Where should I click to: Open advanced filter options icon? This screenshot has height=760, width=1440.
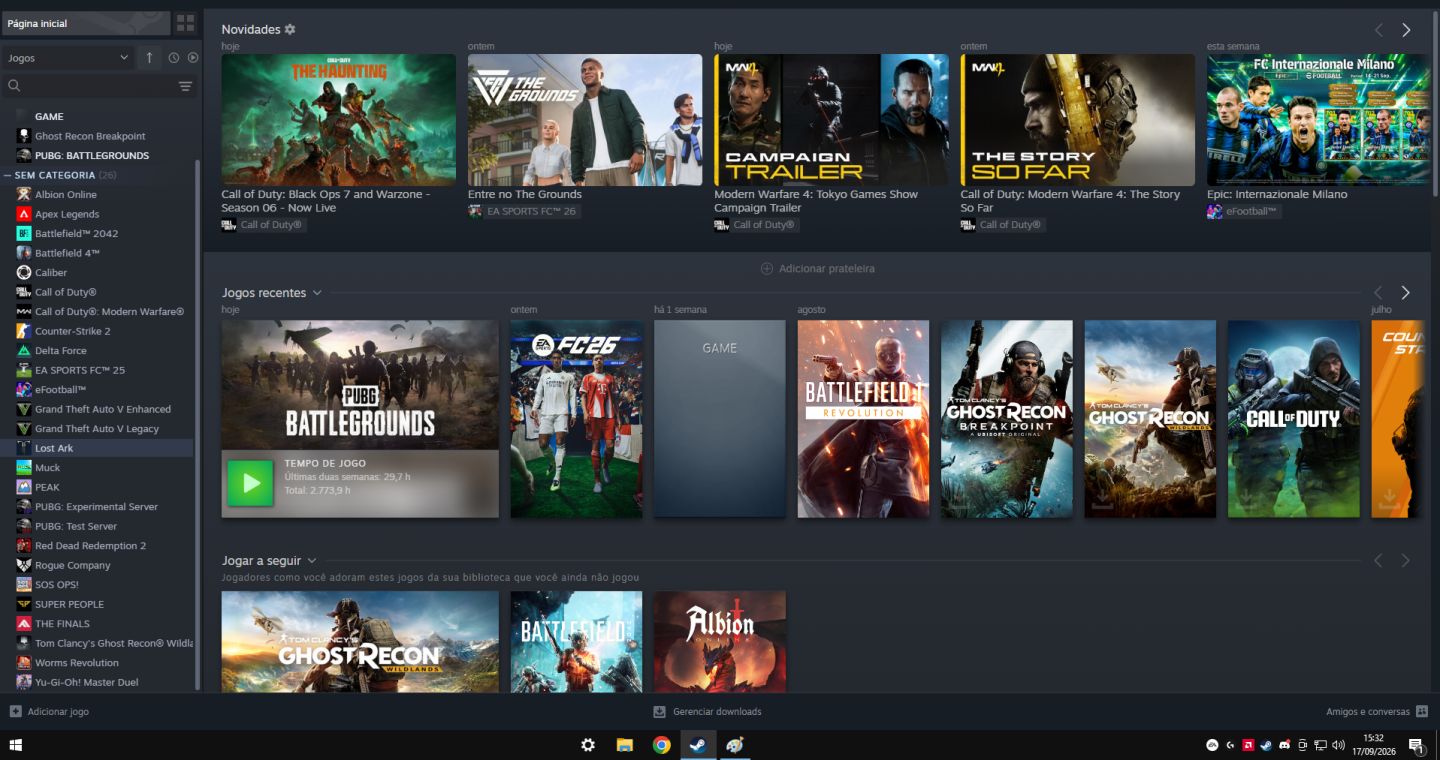pos(185,86)
